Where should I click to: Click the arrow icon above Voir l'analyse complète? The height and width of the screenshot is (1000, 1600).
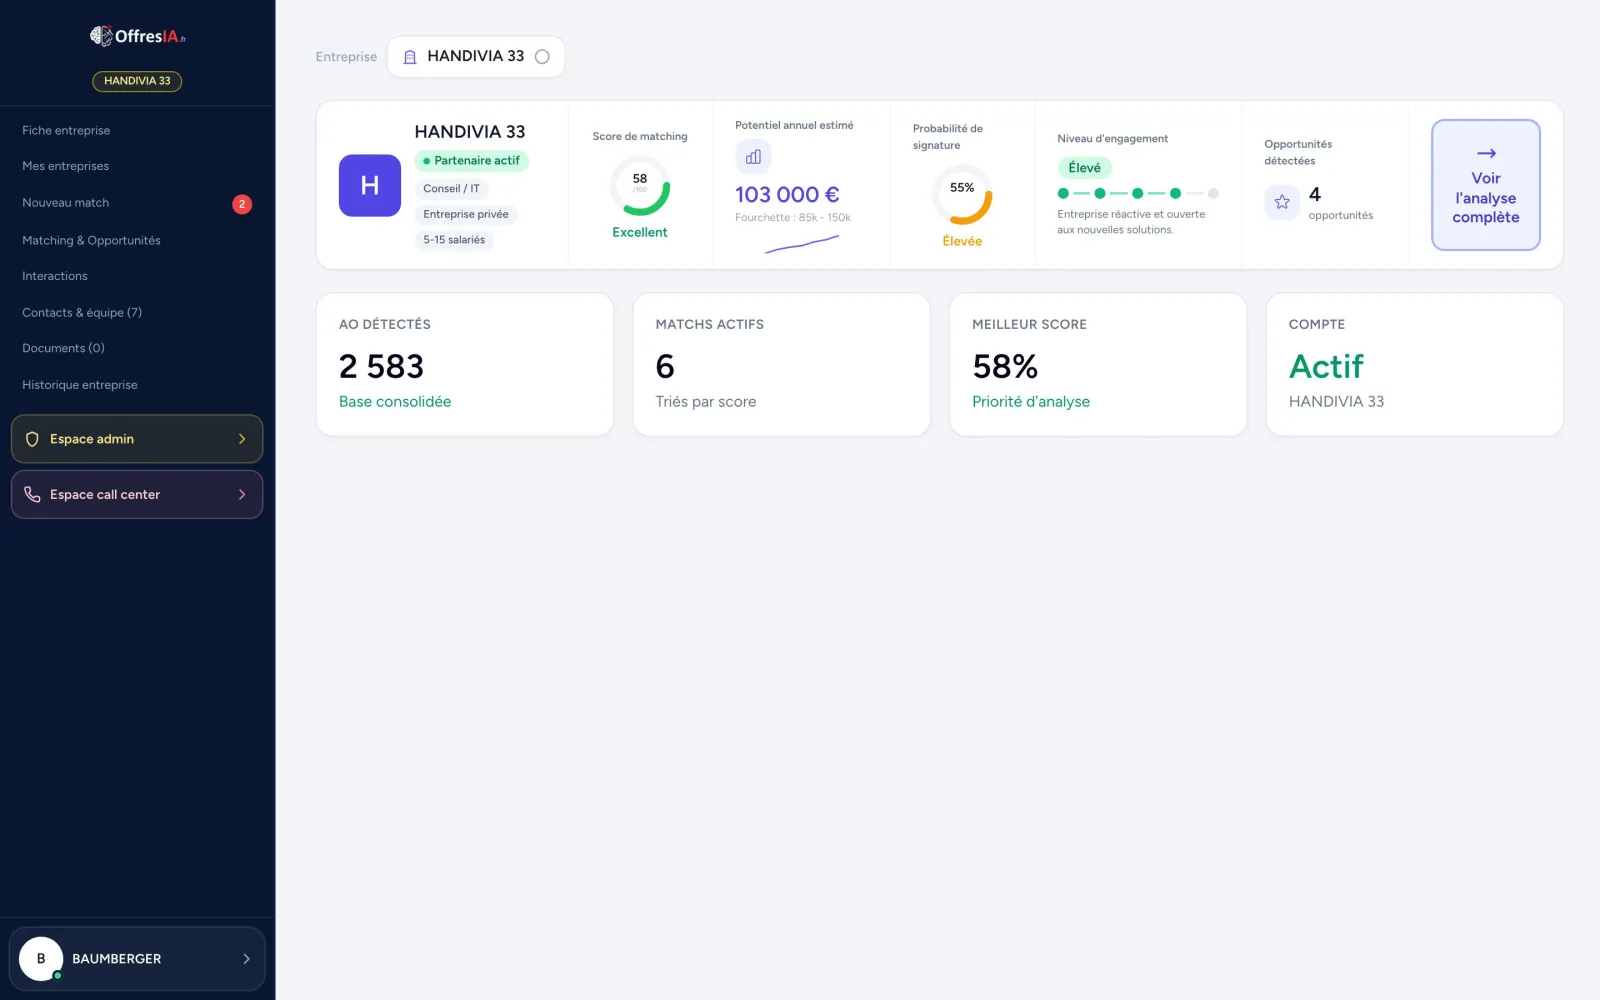[x=1486, y=153]
